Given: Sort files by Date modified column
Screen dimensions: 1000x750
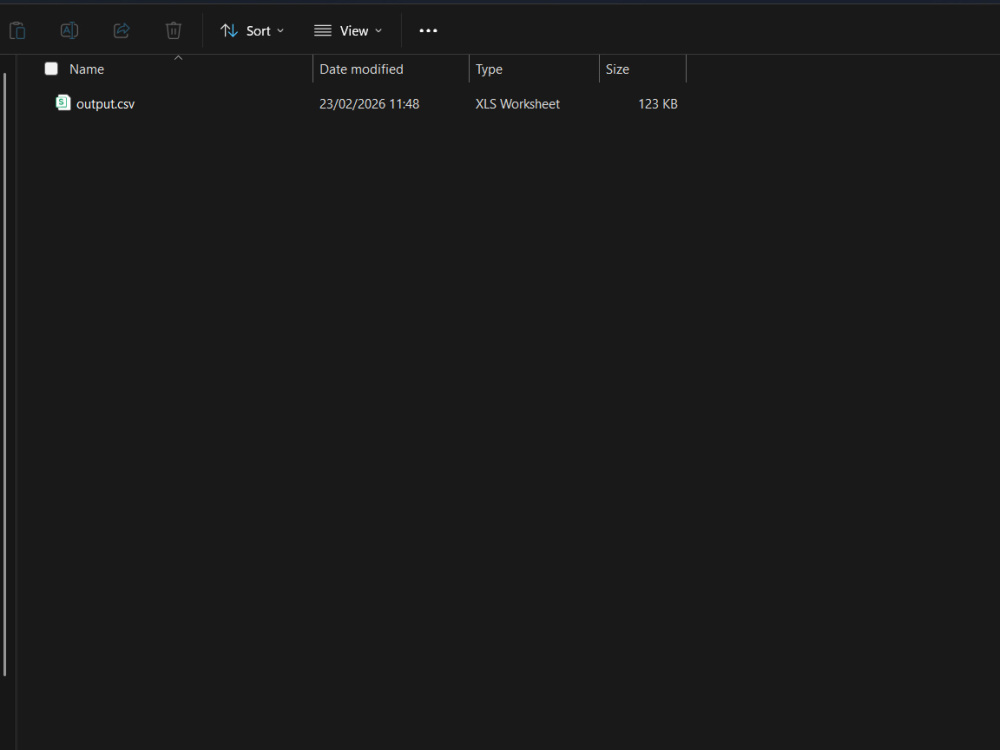Looking at the screenshot, I should pos(361,69).
